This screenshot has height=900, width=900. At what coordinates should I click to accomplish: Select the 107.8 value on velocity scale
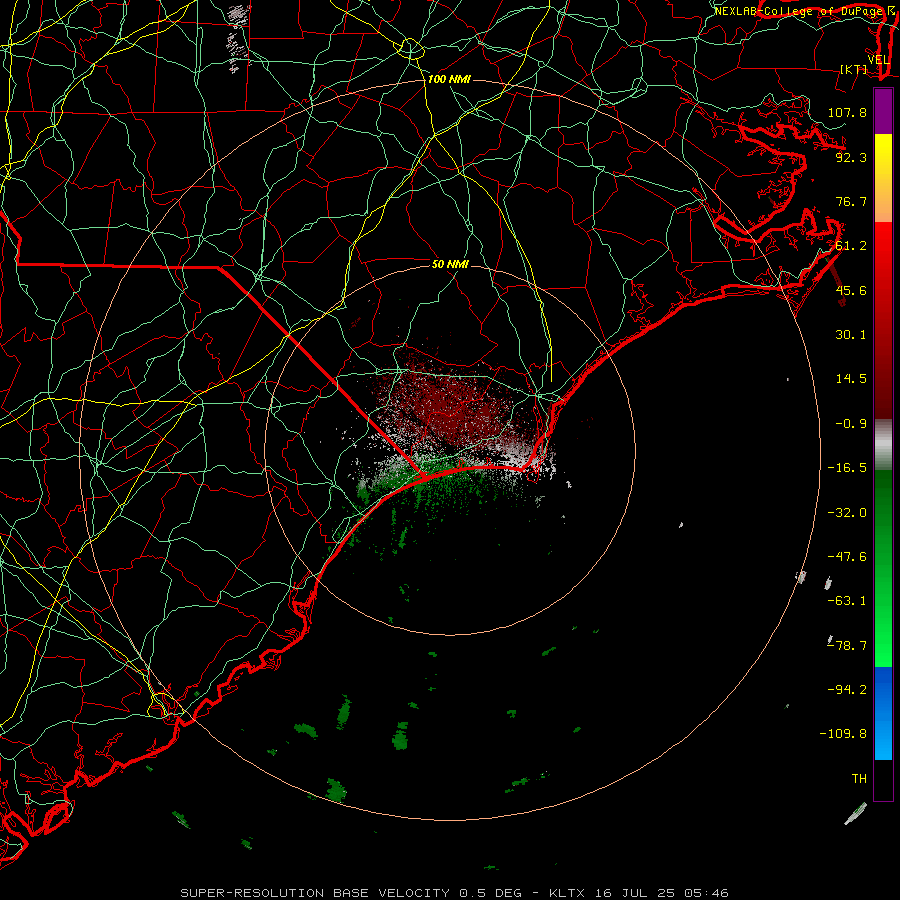[847, 112]
